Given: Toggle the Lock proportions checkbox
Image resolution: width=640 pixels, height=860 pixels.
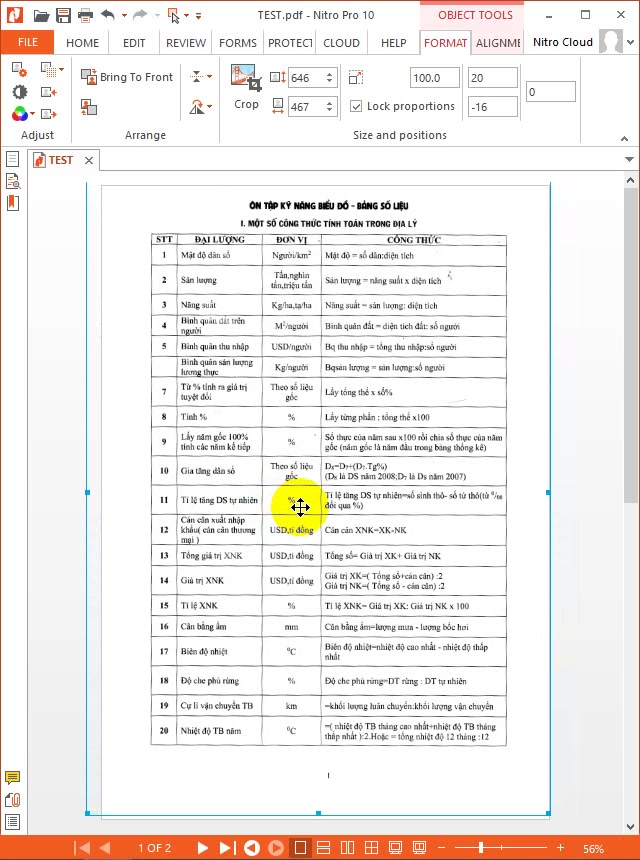Looking at the screenshot, I should (x=356, y=106).
